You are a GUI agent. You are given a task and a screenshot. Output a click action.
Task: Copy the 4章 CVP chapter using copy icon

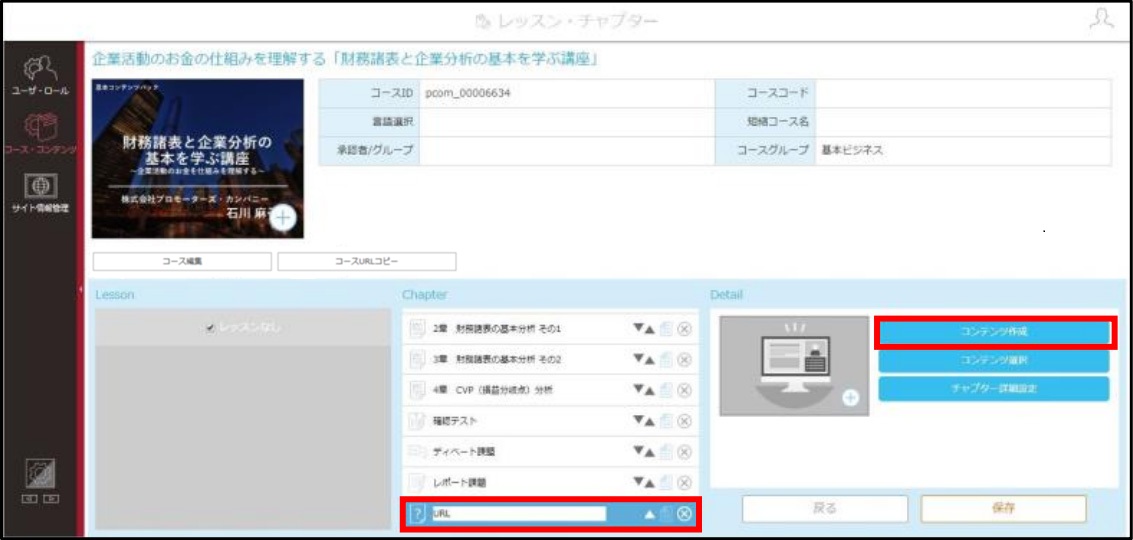coord(666,390)
